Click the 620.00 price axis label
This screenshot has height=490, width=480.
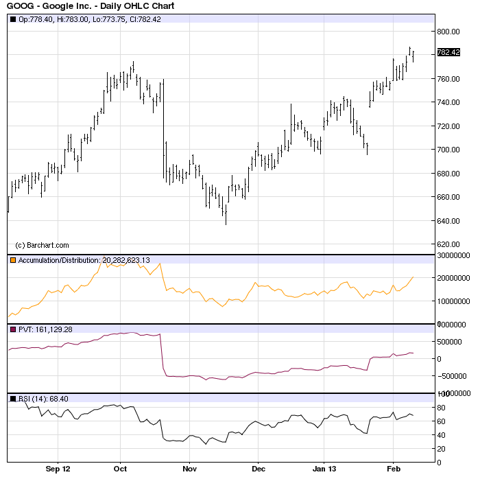coord(448,244)
